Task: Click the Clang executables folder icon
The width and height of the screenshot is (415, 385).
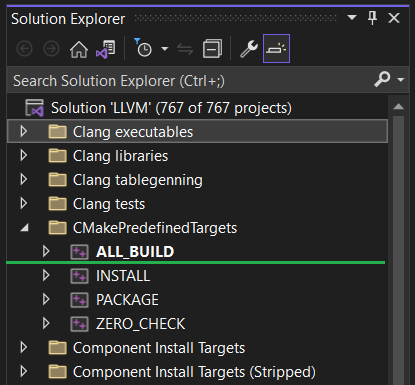Action: [x=58, y=131]
